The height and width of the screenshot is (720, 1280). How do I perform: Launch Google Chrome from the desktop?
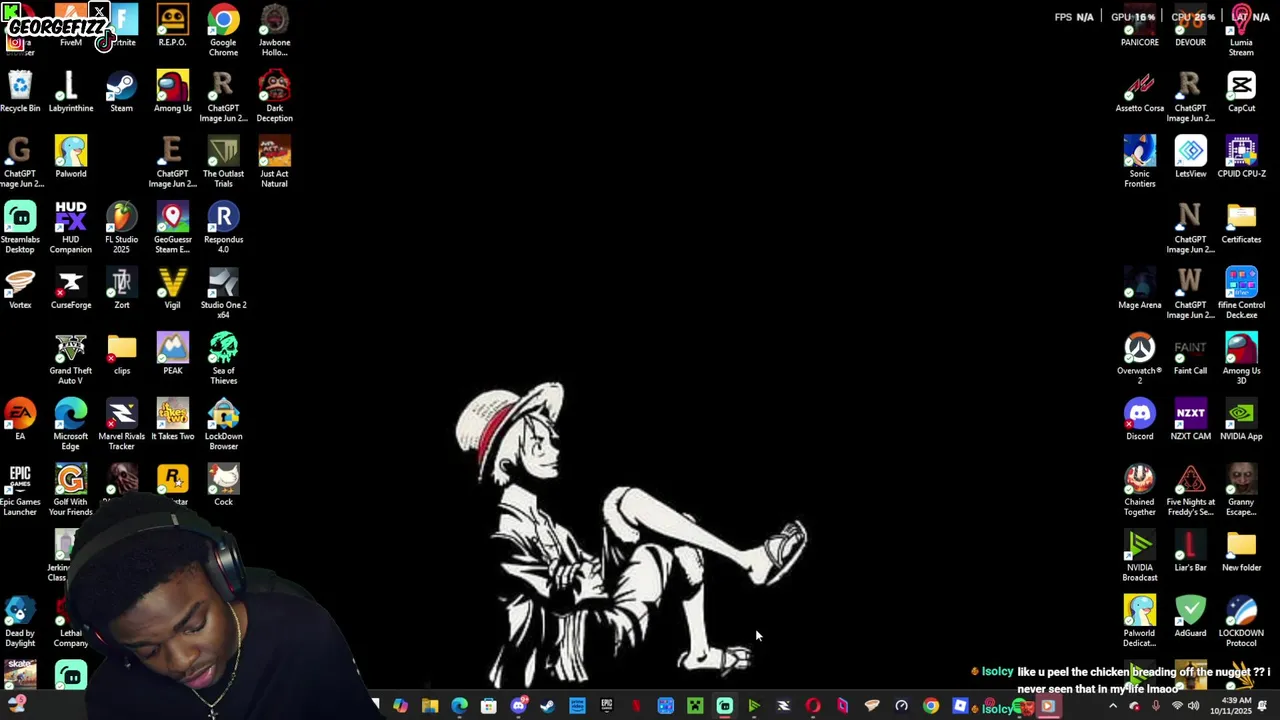click(x=223, y=30)
